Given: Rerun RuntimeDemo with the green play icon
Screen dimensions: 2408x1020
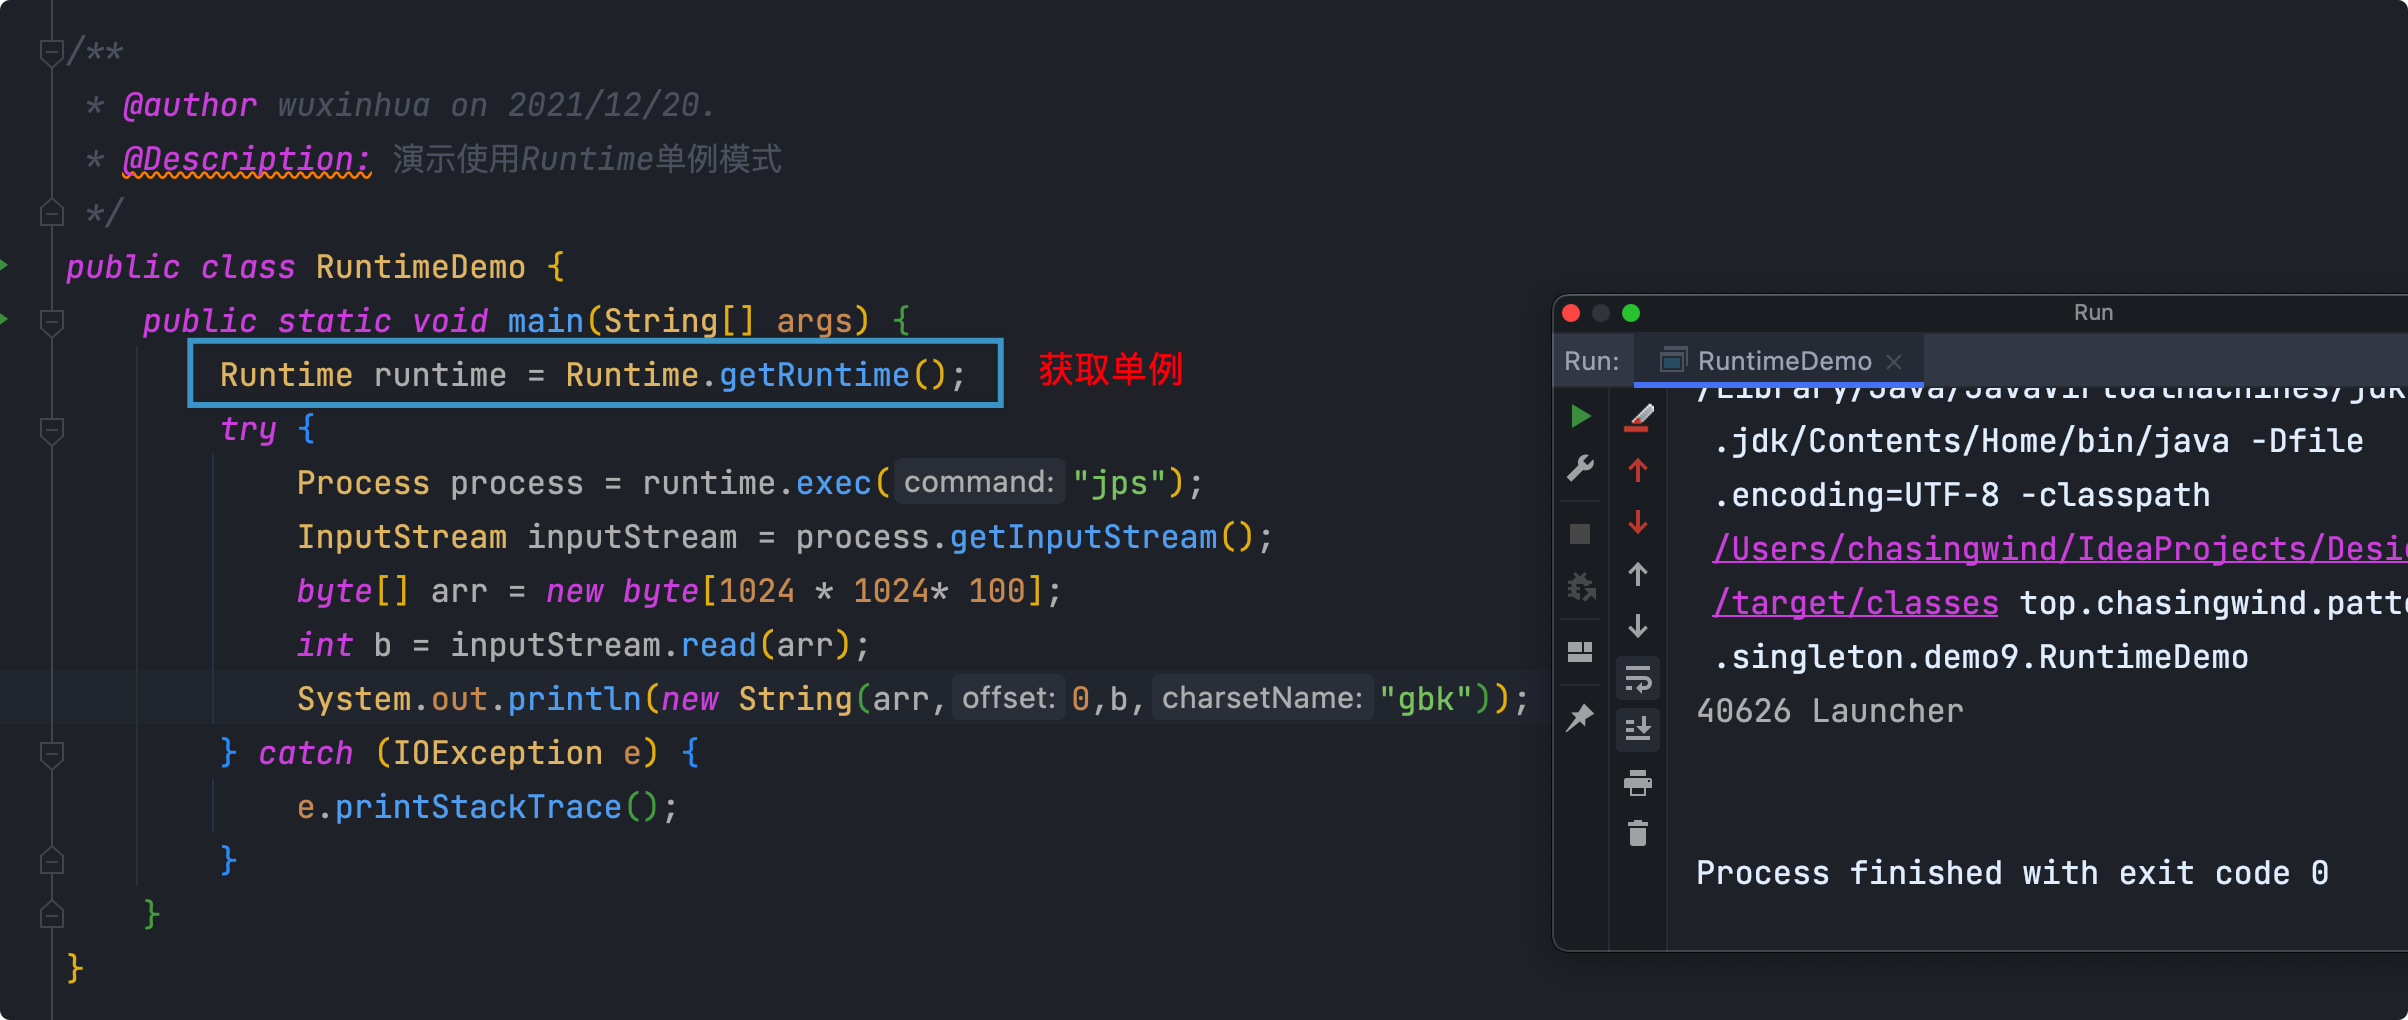Looking at the screenshot, I should coord(1580,416).
